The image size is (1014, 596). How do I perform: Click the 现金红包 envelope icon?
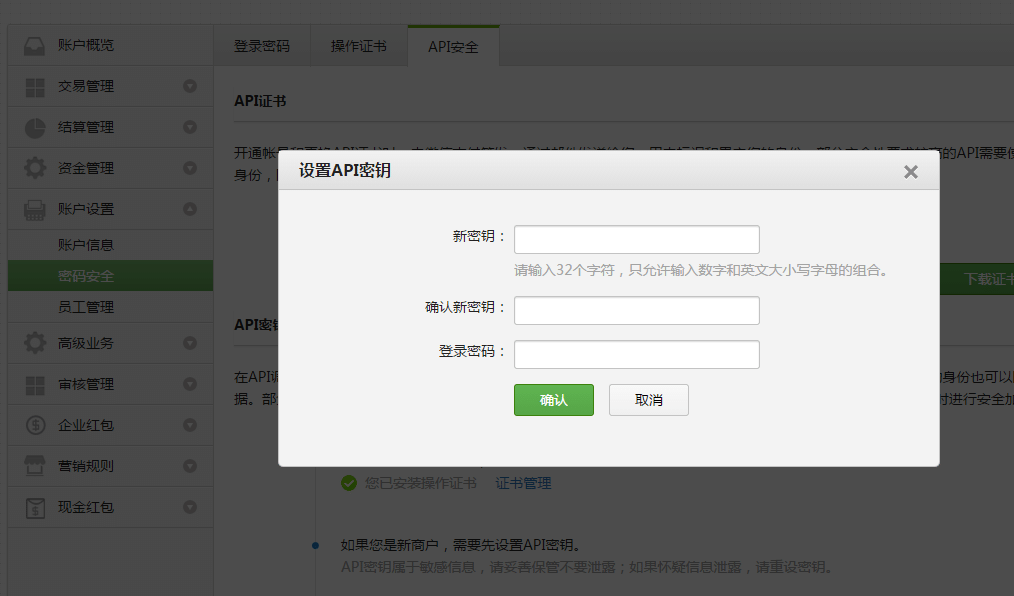(x=35, y=507)
